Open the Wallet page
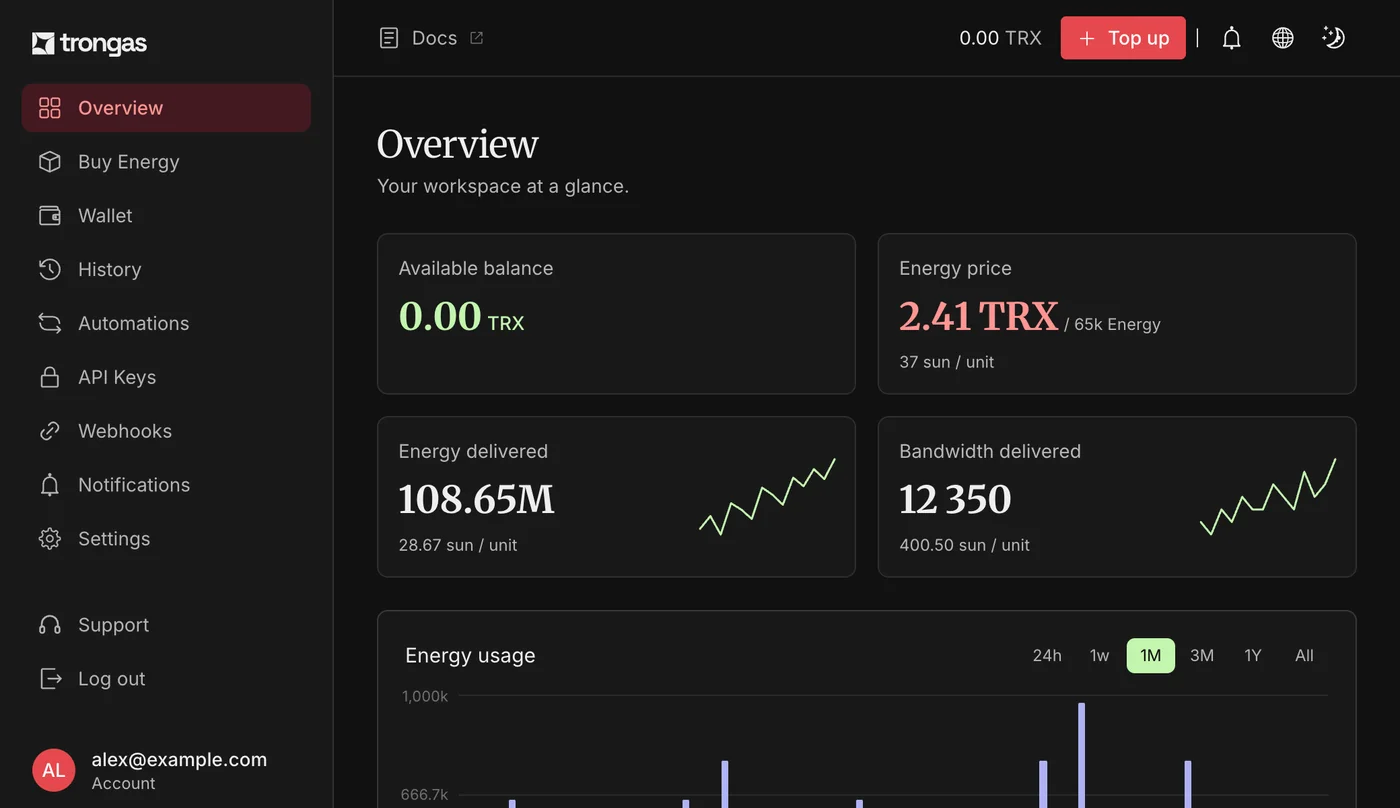 click(105, 216)
